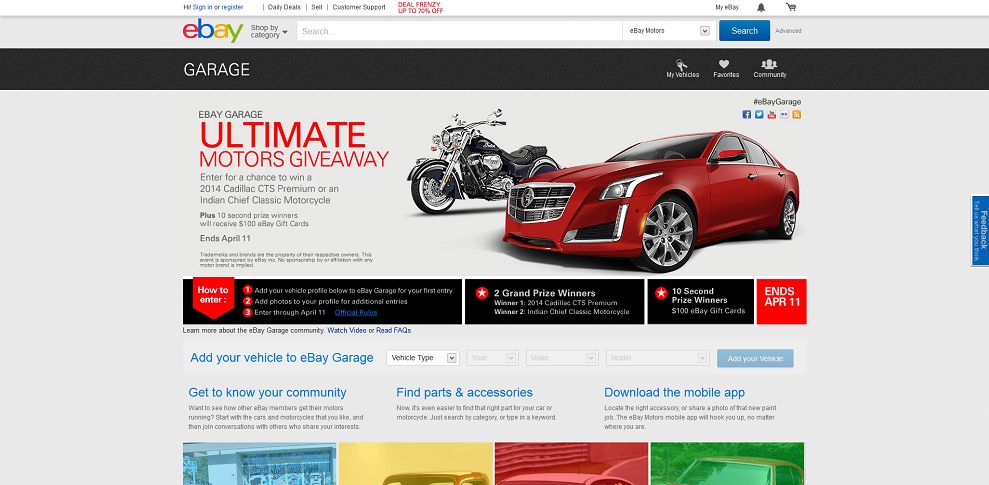Open the Feedback side tab
This screenshot has width=989, height=485.
[x=980, y=230]
